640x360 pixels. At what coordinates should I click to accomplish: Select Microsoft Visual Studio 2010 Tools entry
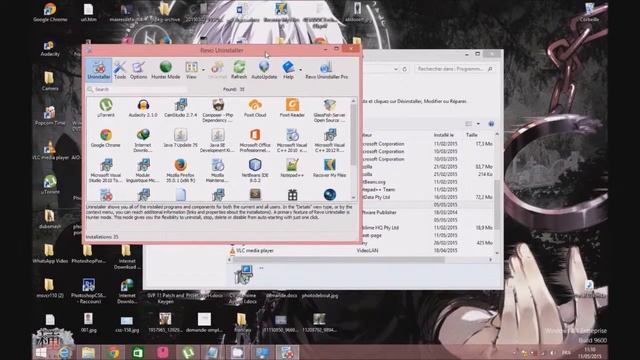[106, 170]
